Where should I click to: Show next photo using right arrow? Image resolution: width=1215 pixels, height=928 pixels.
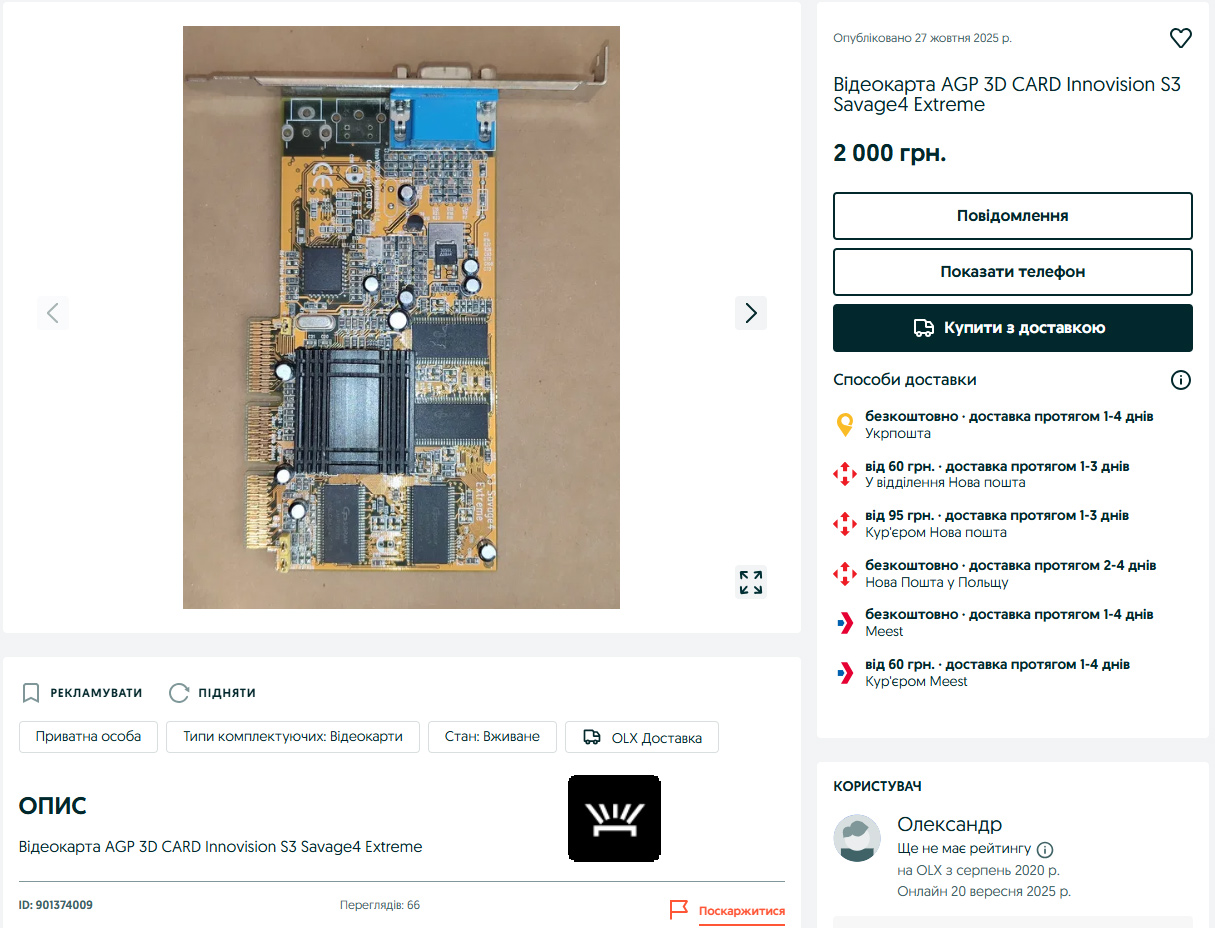pyautogui.click(x=751, y=313)
